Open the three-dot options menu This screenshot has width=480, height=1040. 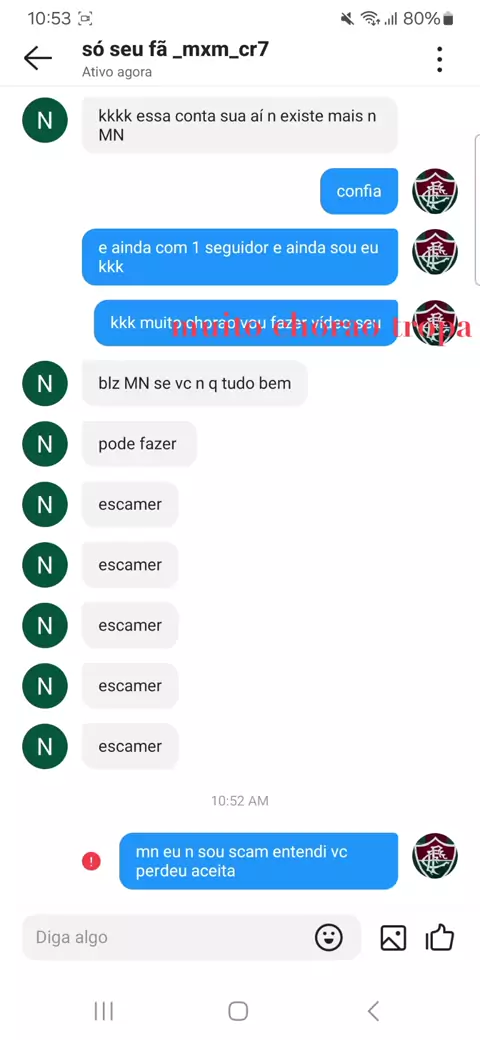tap(440, 60)
